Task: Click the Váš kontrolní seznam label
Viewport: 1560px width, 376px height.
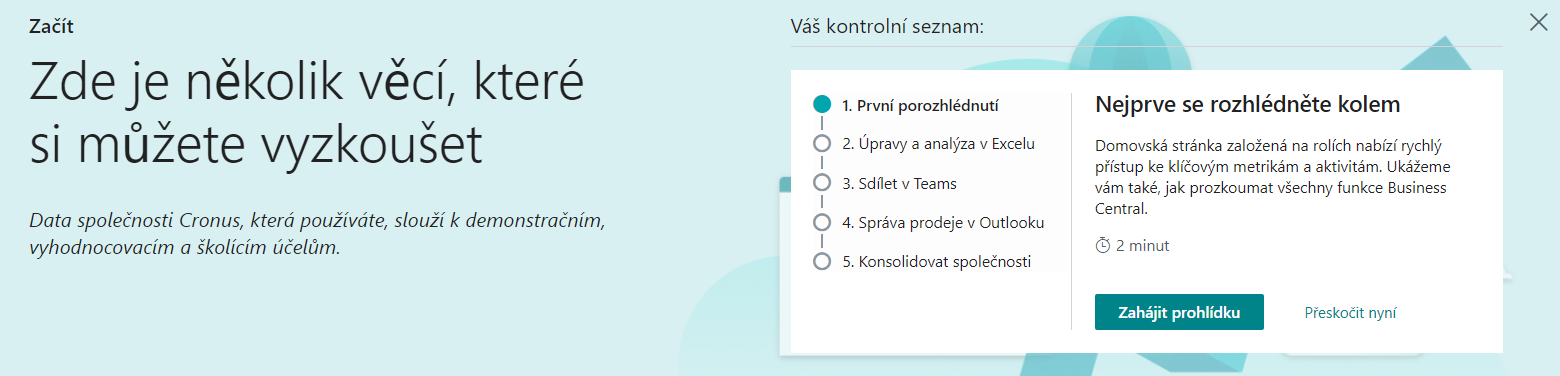Action: (887, 26)
